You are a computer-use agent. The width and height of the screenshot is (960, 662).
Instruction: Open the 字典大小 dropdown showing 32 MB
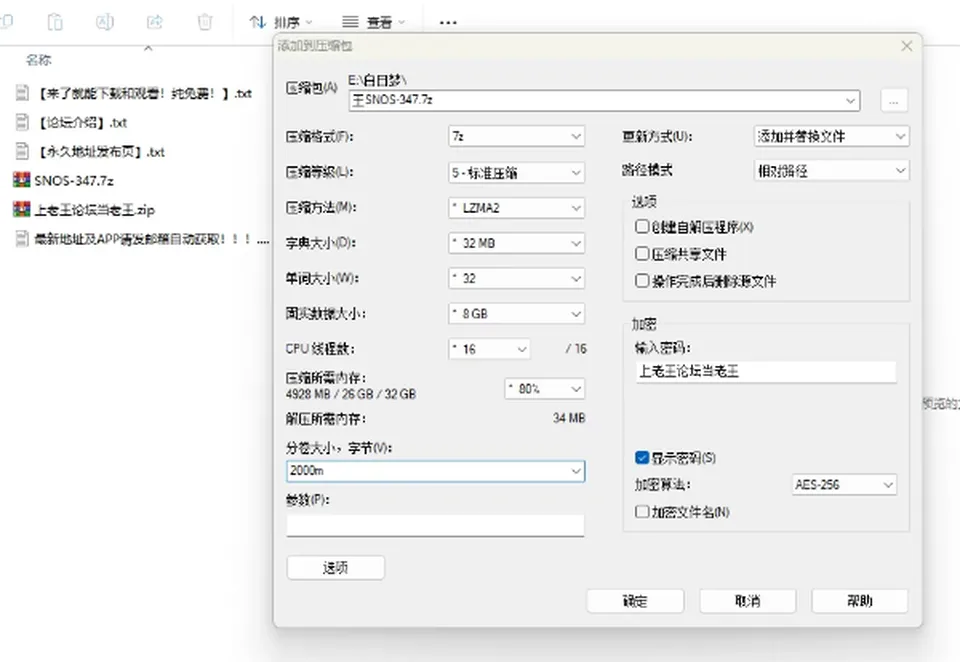[516, 244]
